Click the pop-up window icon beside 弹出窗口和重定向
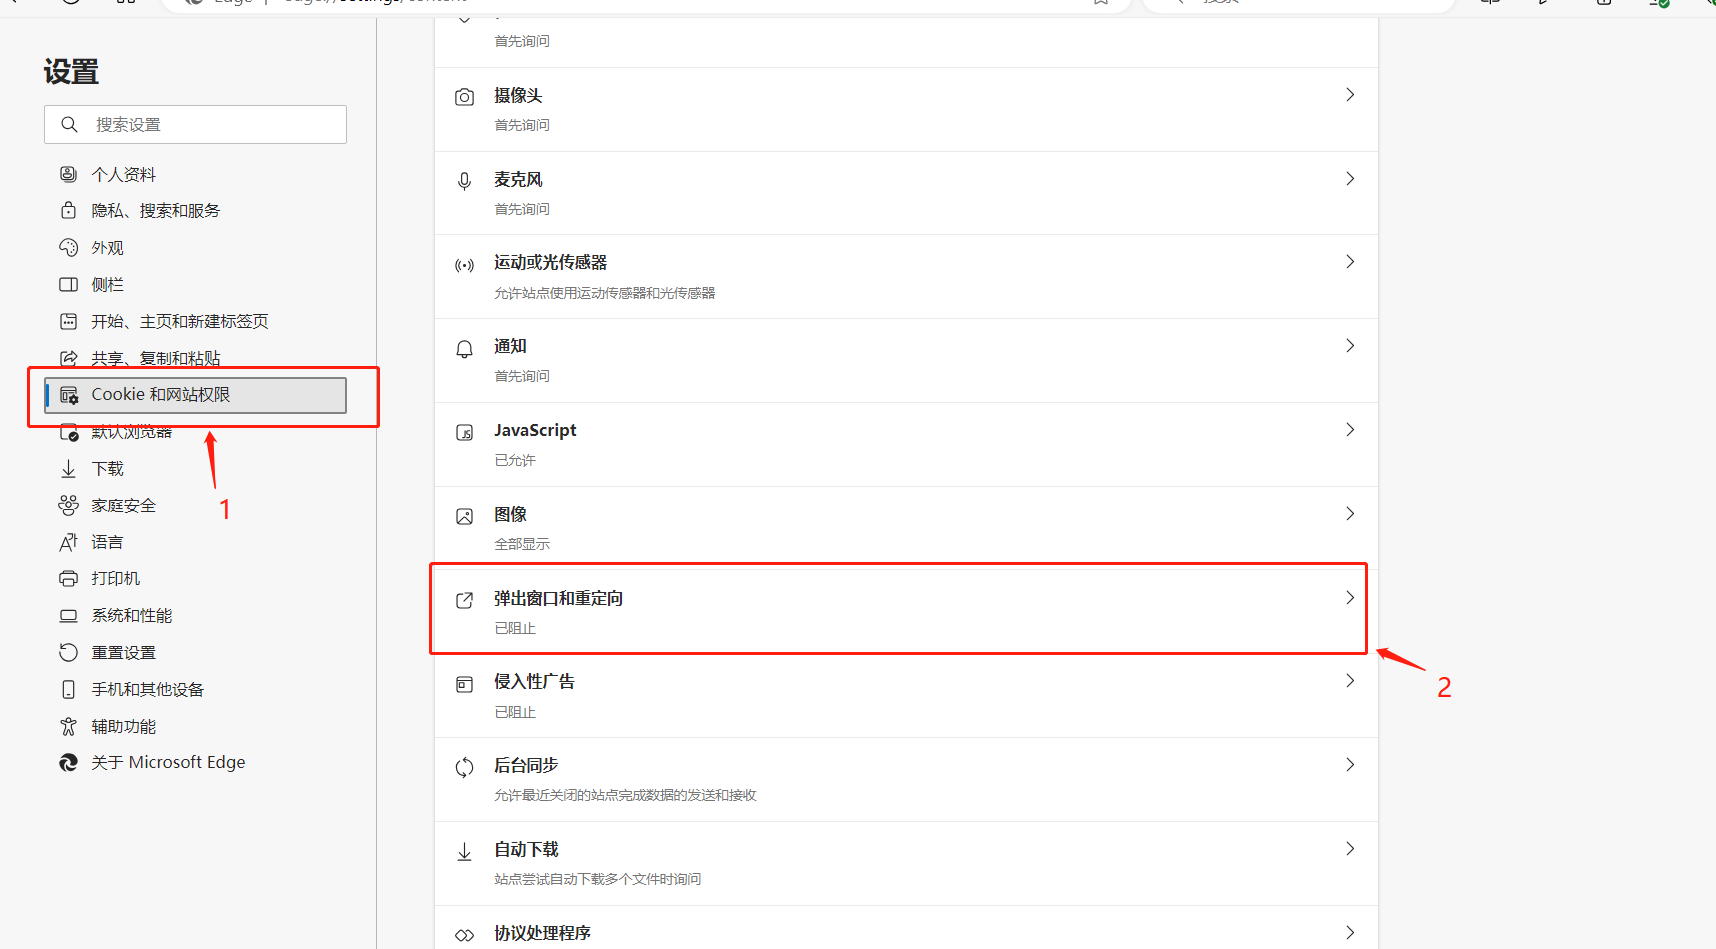 coord(464,600)
